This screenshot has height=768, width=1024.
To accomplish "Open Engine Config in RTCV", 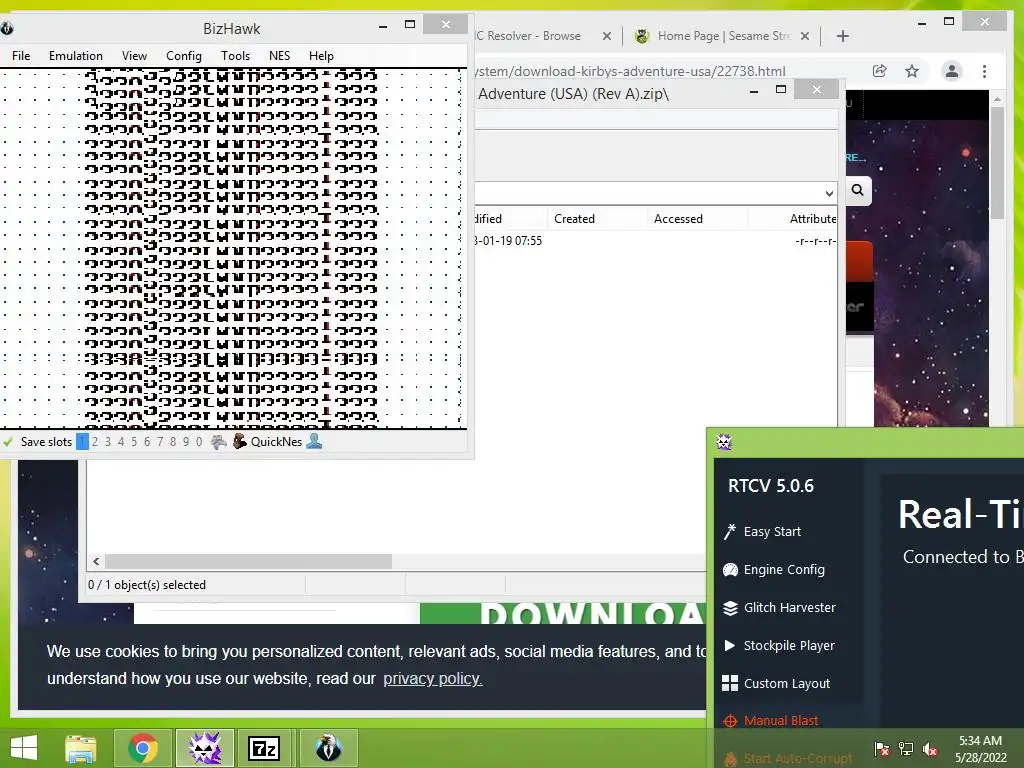I will click(x=784, y=569).
